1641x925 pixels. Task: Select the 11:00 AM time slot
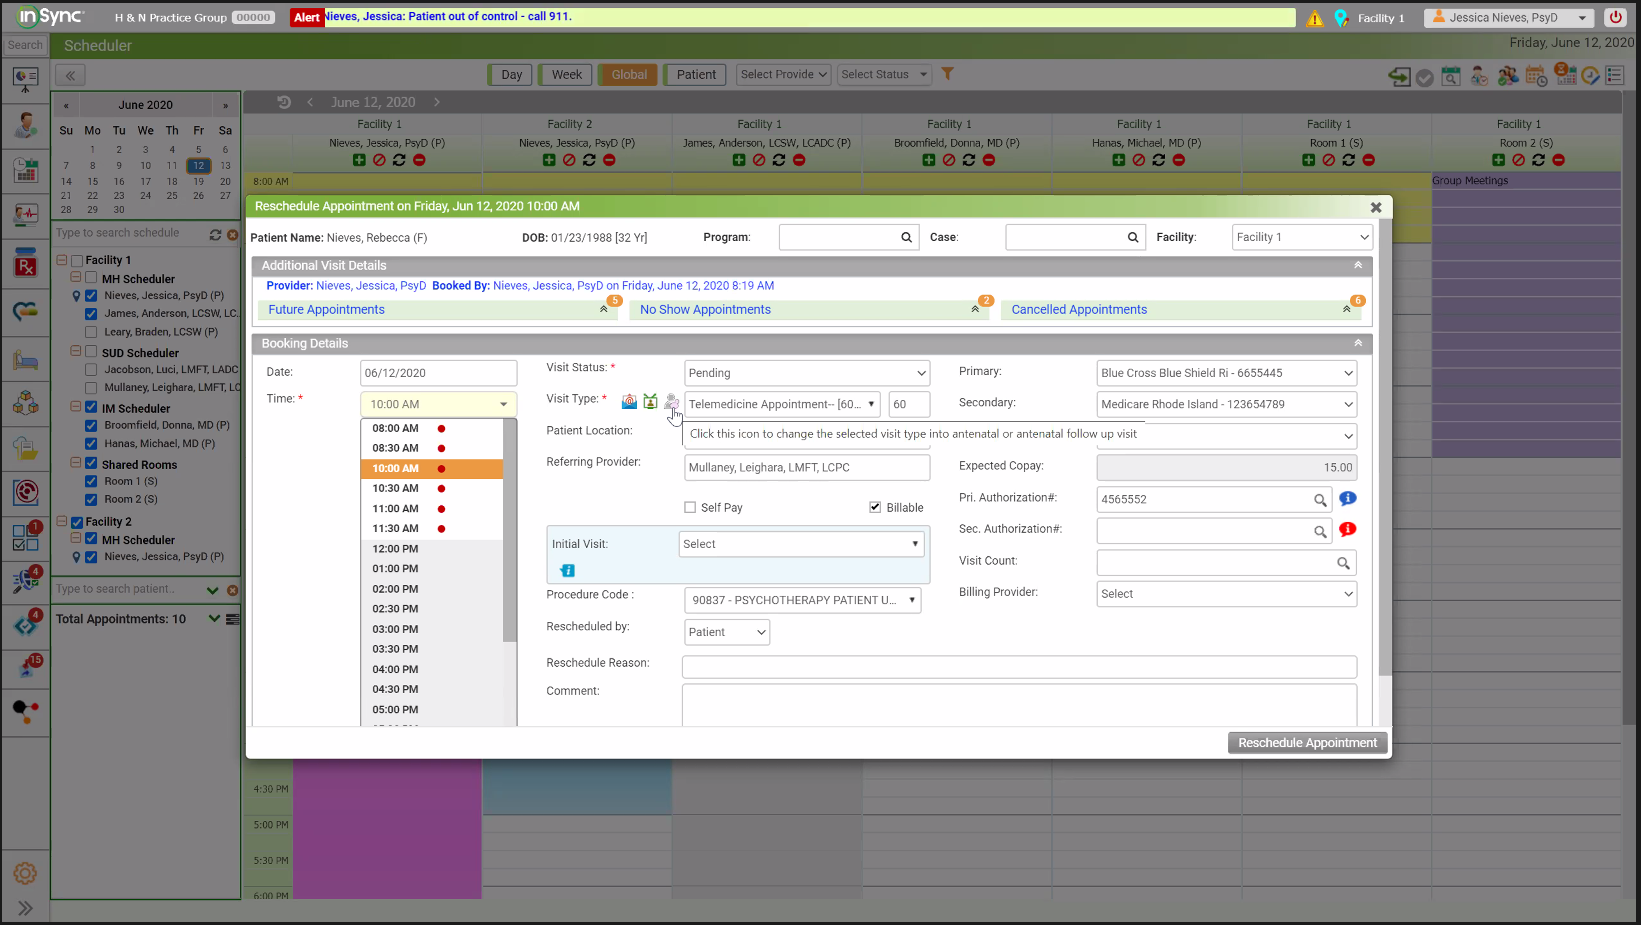[x=396, y=508]
